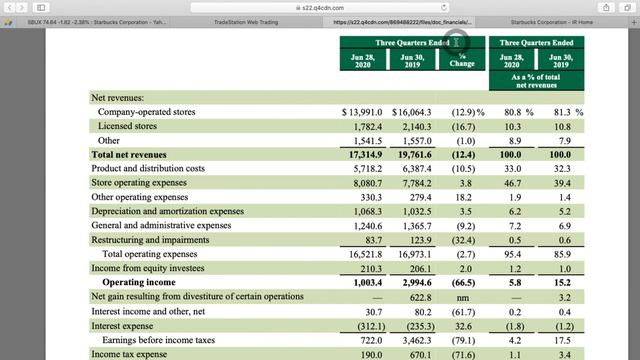
Task: Click the $ 13,991.0 value
Action: click(x=362, y=112)
